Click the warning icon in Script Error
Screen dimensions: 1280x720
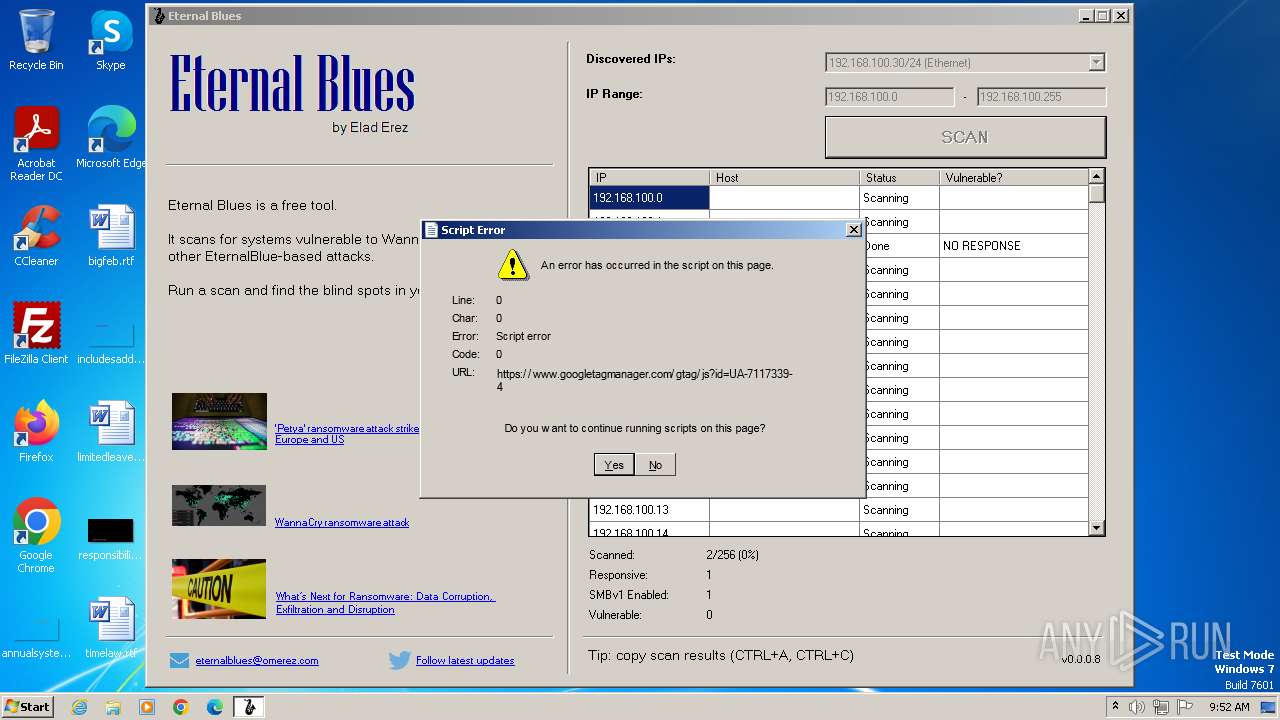pyautogui.click(x=513, y=265)
